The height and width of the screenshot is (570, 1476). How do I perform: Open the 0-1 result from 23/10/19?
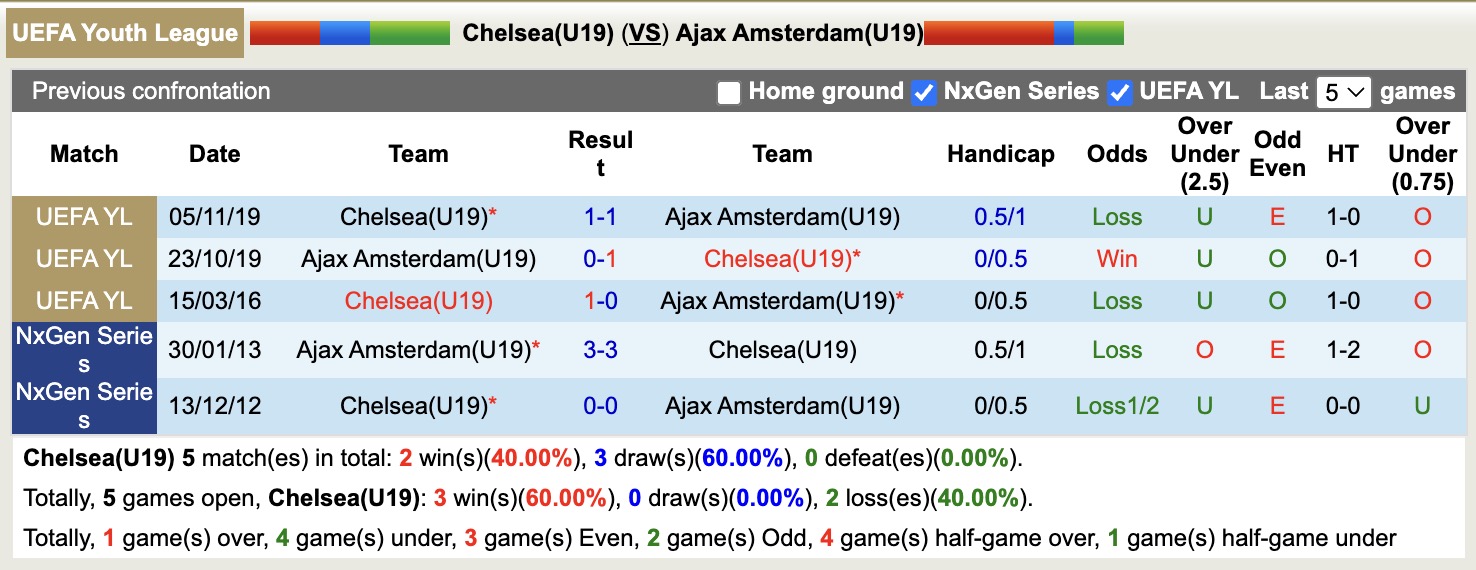600,259
